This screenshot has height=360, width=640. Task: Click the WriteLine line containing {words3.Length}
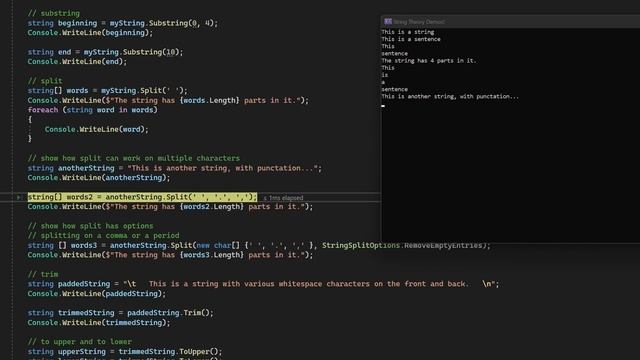(x=170, y=255)
